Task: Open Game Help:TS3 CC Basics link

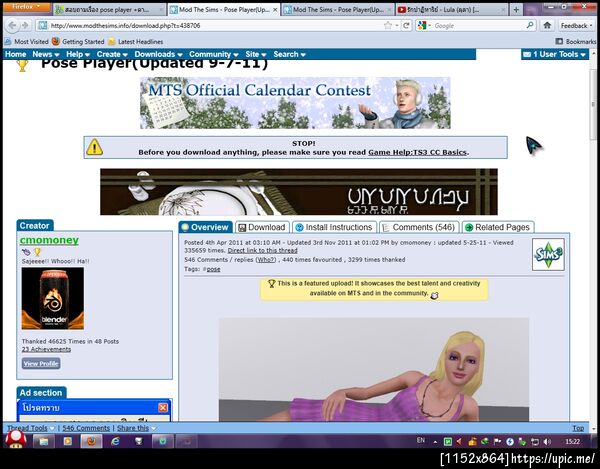Action: (x=417, y=152)
